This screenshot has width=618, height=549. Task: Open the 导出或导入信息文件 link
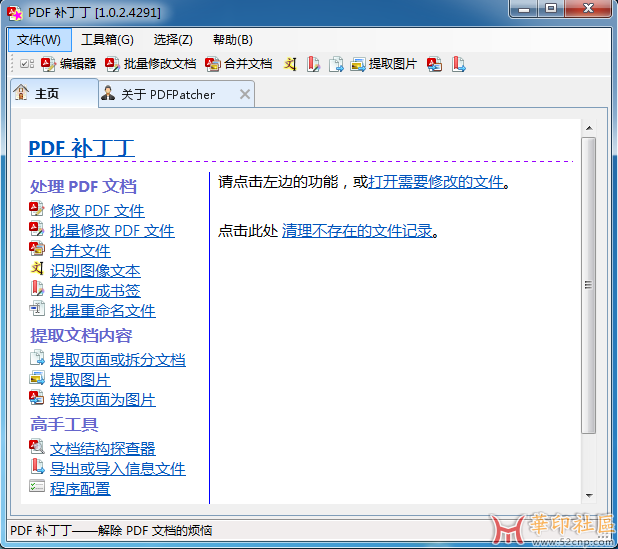coord(118,469)
